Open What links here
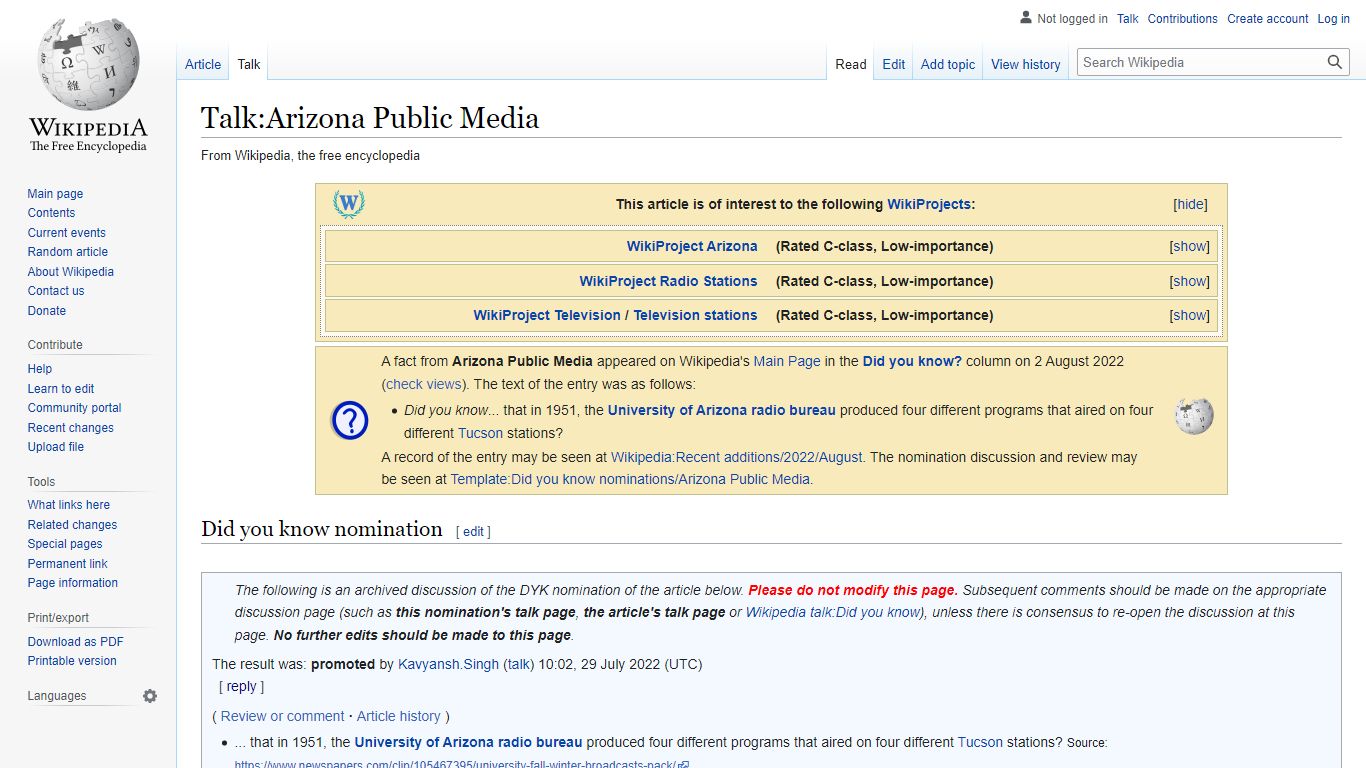The height and width of the screenshot is (768, 1366). (x=69, y=505)
